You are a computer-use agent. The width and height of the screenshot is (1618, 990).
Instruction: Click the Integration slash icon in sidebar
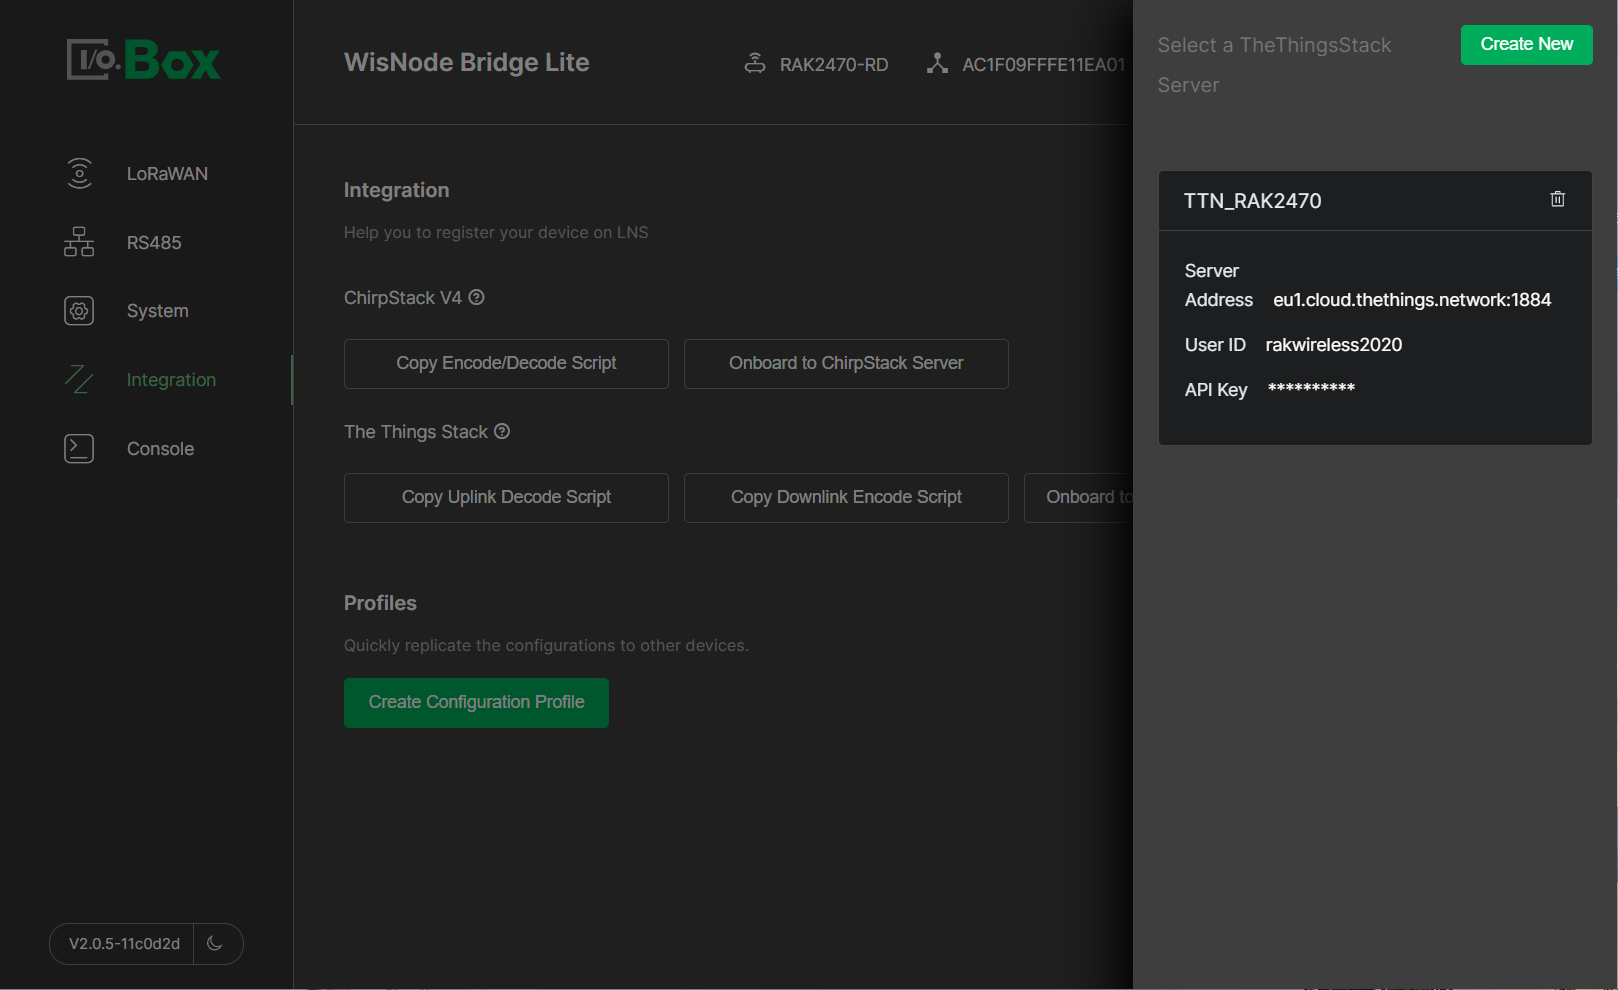click(x=79, y=380)
